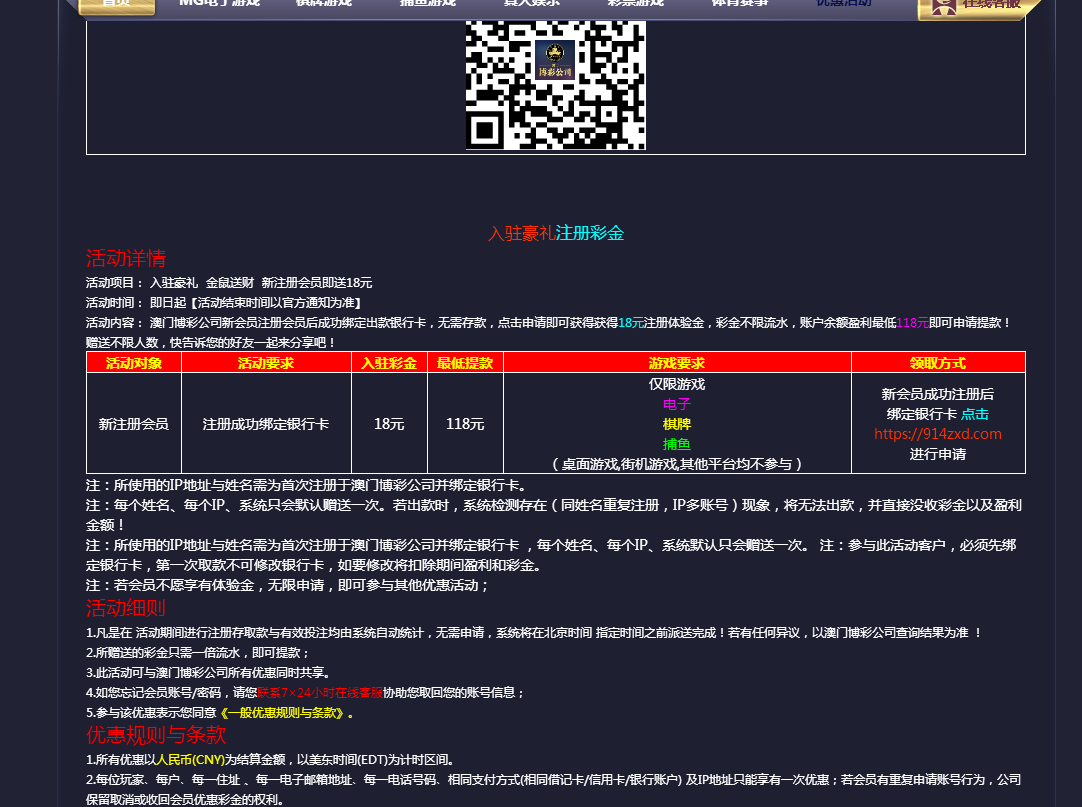The width and height of the screenshot is (1082, 807).
Task: Click the 活动时间 即日起 line
Action: coord(224,302)
